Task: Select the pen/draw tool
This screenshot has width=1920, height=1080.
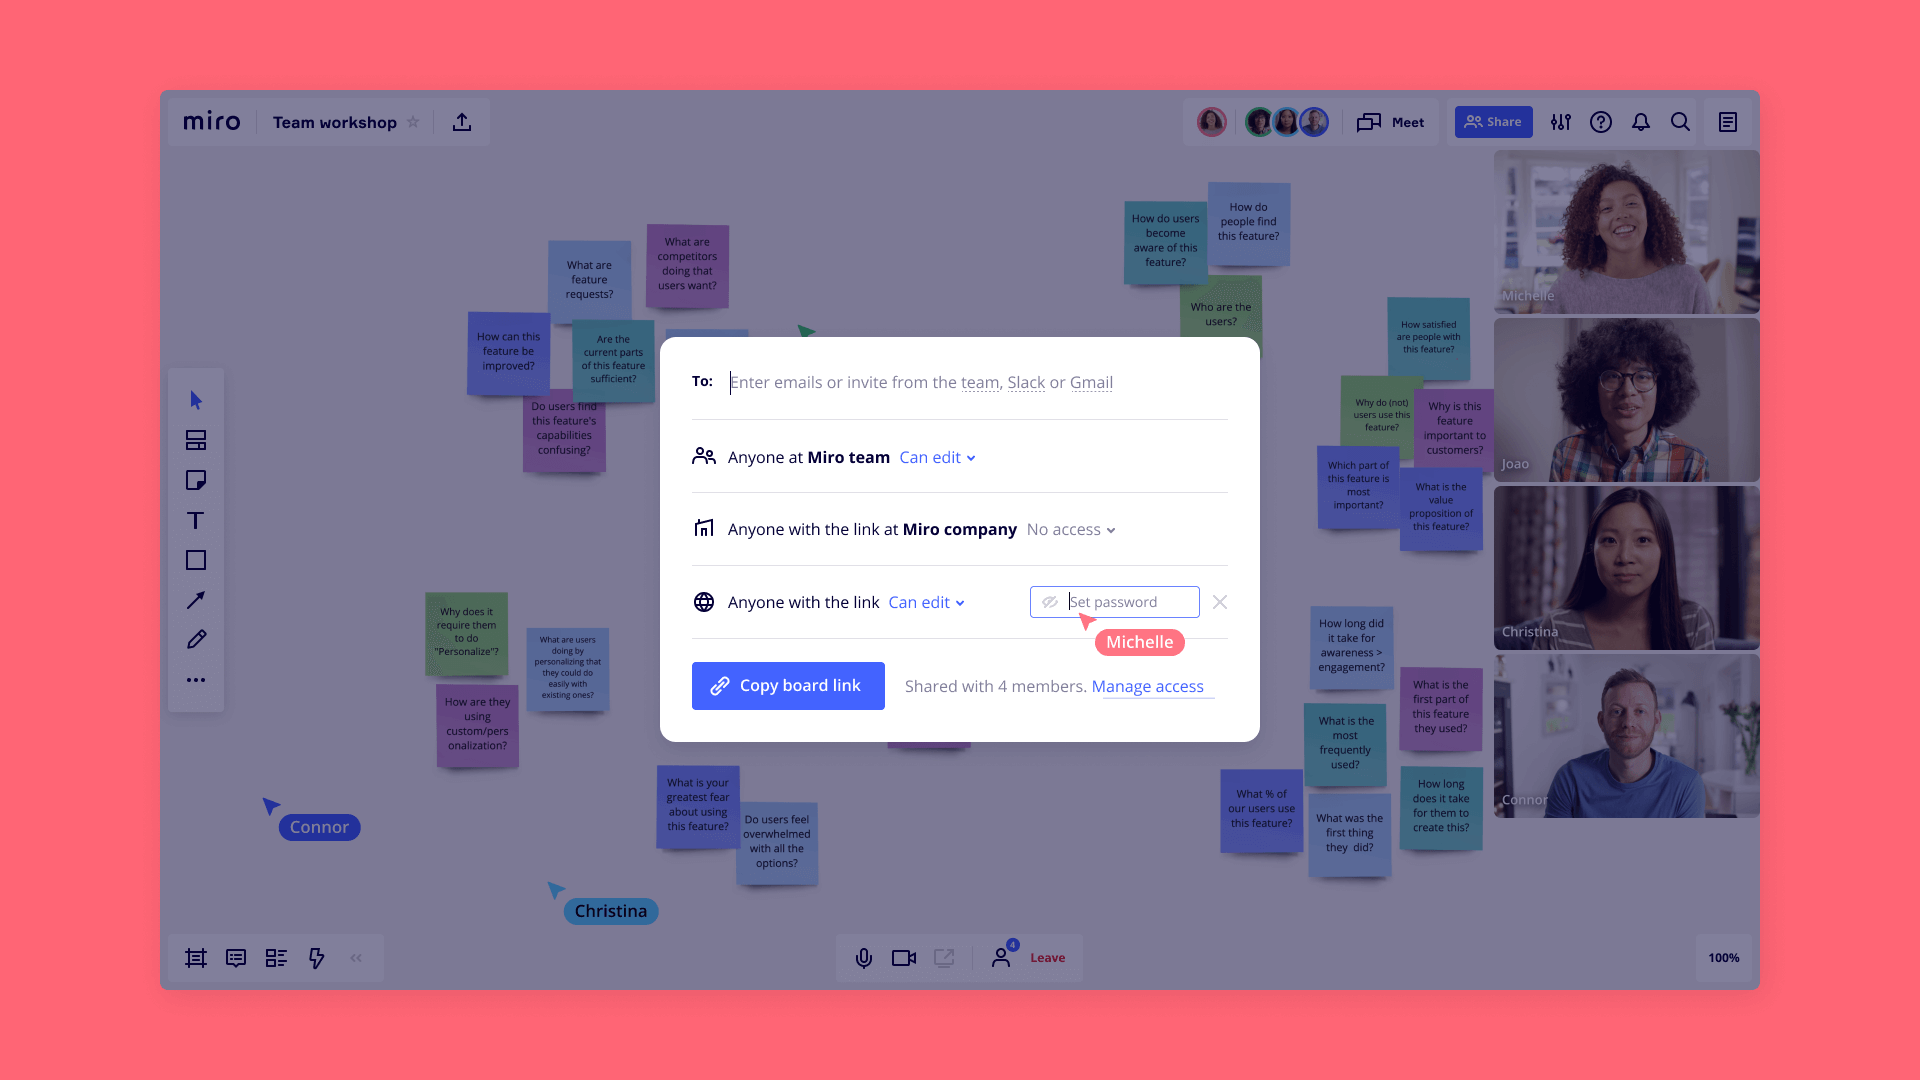Action: (x=195, y=638)
